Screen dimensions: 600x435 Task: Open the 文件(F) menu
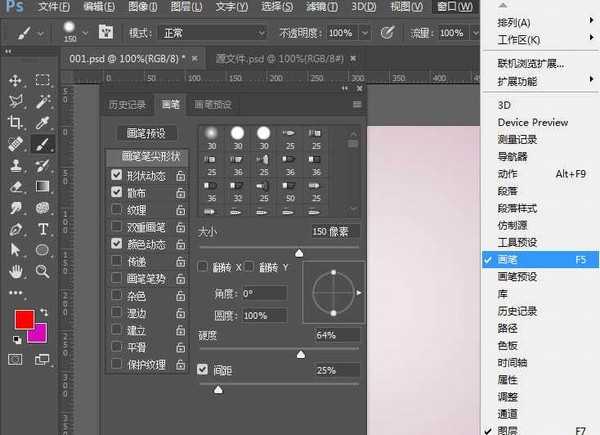coord(54,7)
